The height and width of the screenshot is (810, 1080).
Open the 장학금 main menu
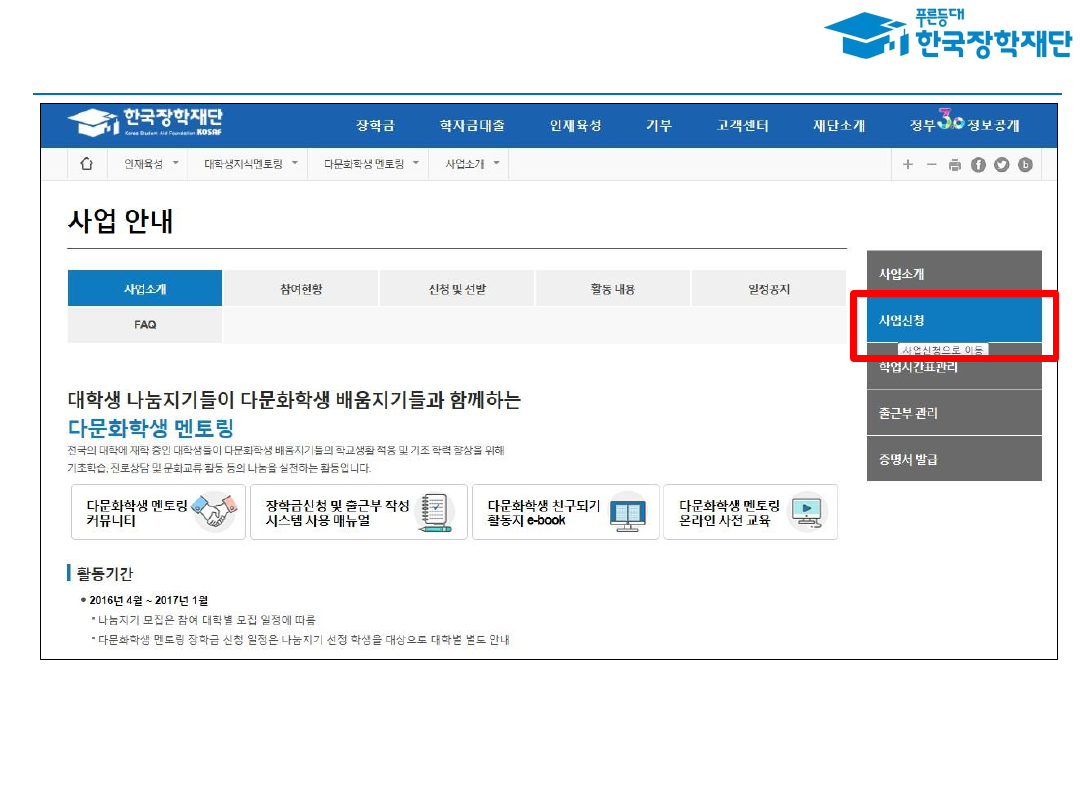coord(375,126)
